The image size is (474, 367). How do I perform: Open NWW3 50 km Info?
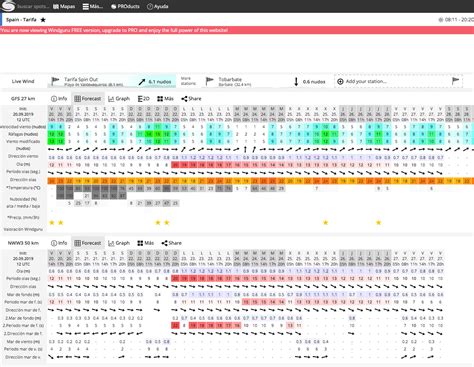(x=59, y=243)
